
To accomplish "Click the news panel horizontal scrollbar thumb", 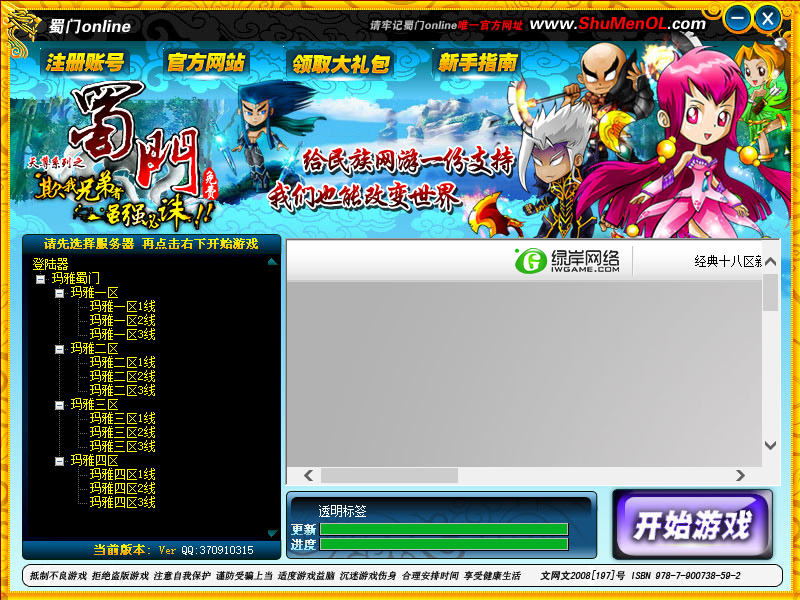I will [x=389, y=476].
